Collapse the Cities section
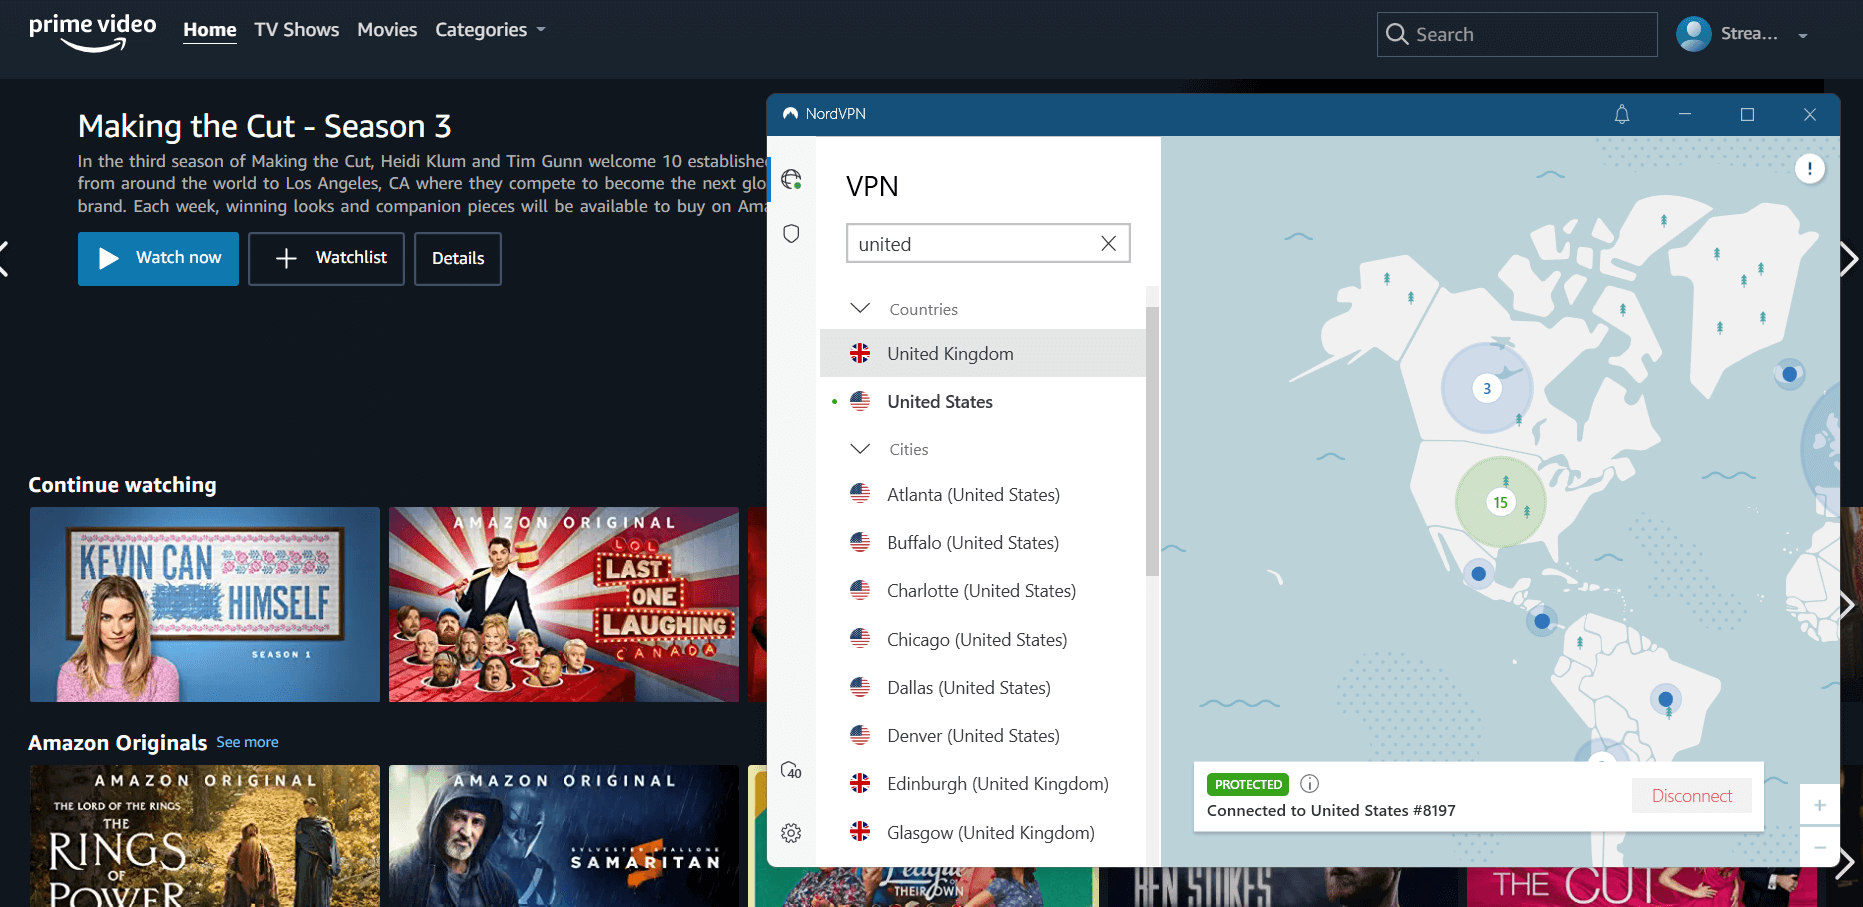 [860, 448]
